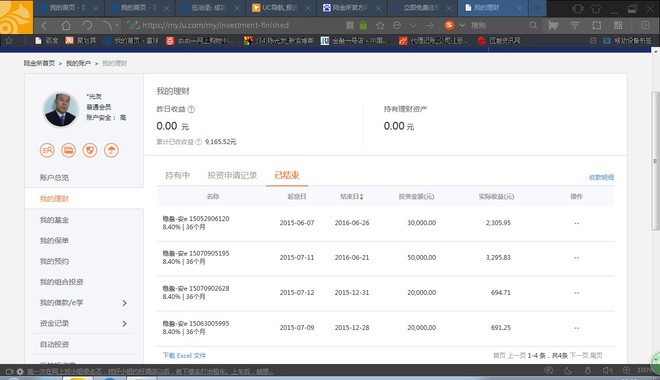Click the Wi-Fi toolbar icon
Image resolution: width=660 pixels, height=380 pixels.
[575, 25]
